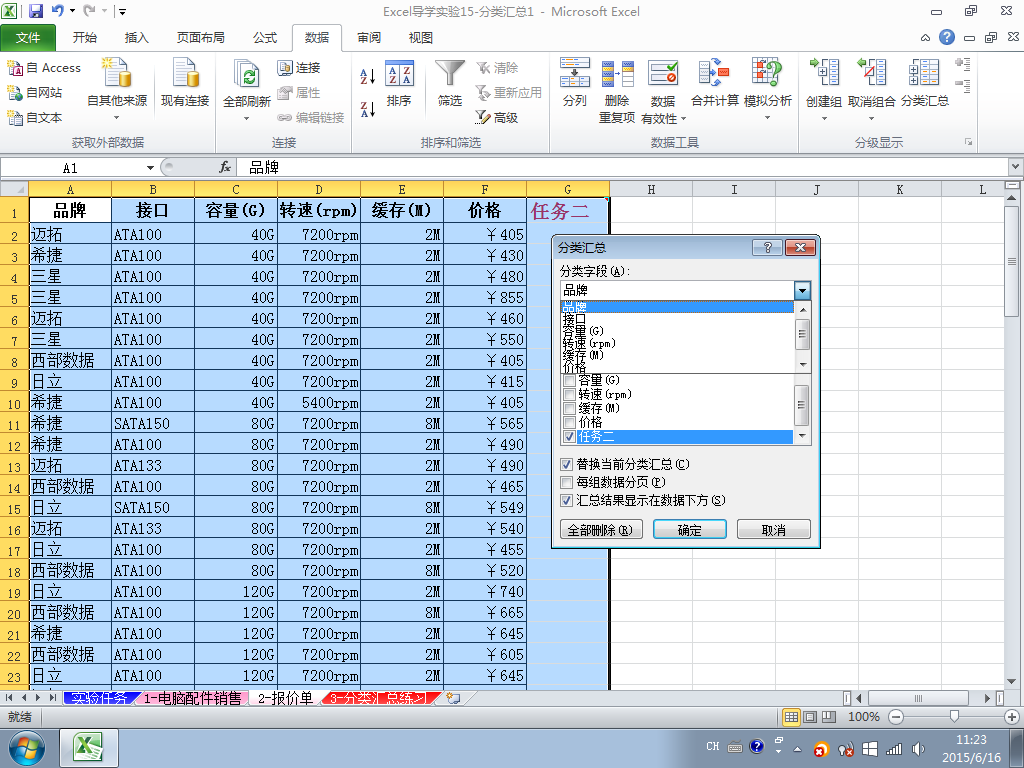Click Remove Duplicates (删除重复项)
The image size is (1024, 768).
[x=617, y=90]
